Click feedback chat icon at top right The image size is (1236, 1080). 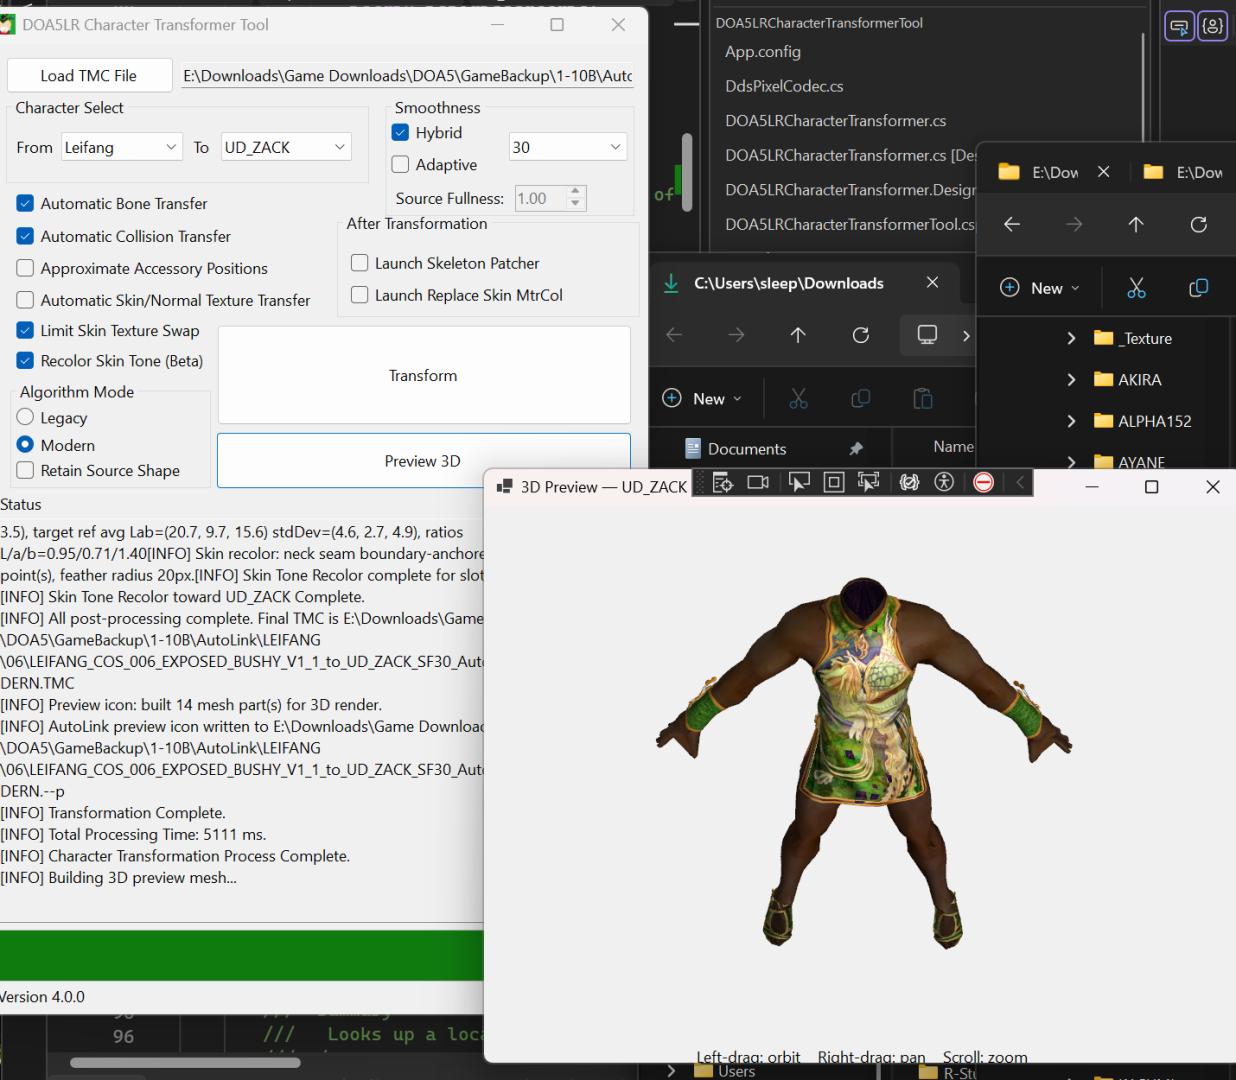pyautogui.click(x=1179, y=26)
